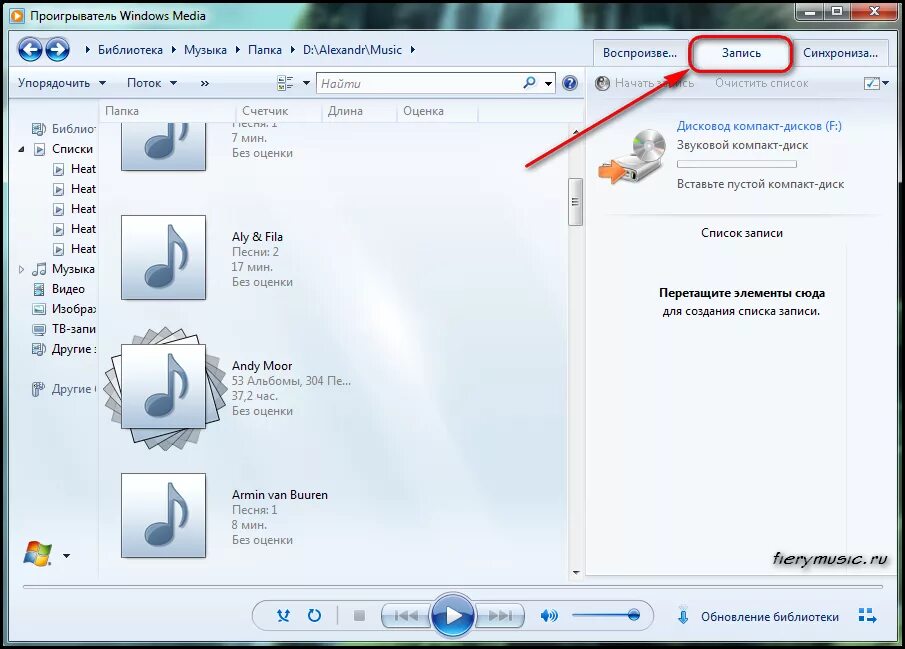The image size is (905, 649).
Task: Open the Help question mark icon
Action: point(570,83)
